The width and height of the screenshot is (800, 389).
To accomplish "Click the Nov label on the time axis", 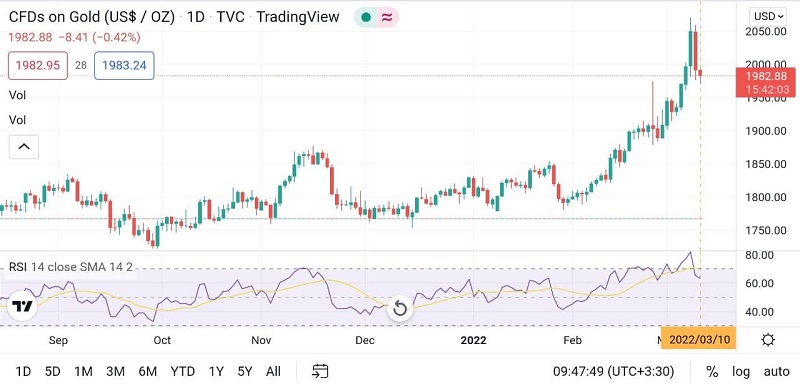I will pyautogui.click(x=261, y=340).
